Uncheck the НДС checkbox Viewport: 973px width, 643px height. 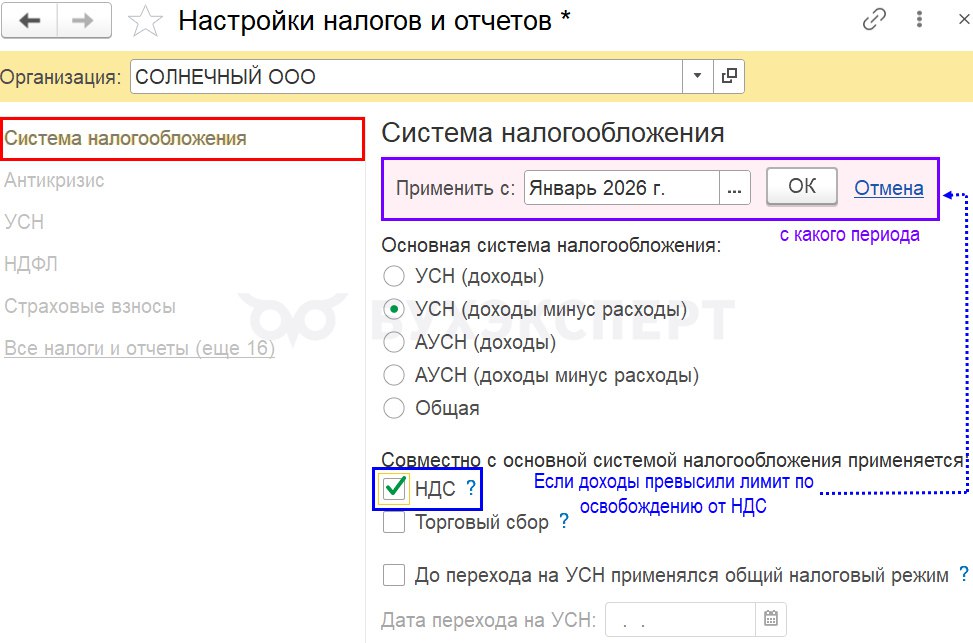[x=394, y=488]
